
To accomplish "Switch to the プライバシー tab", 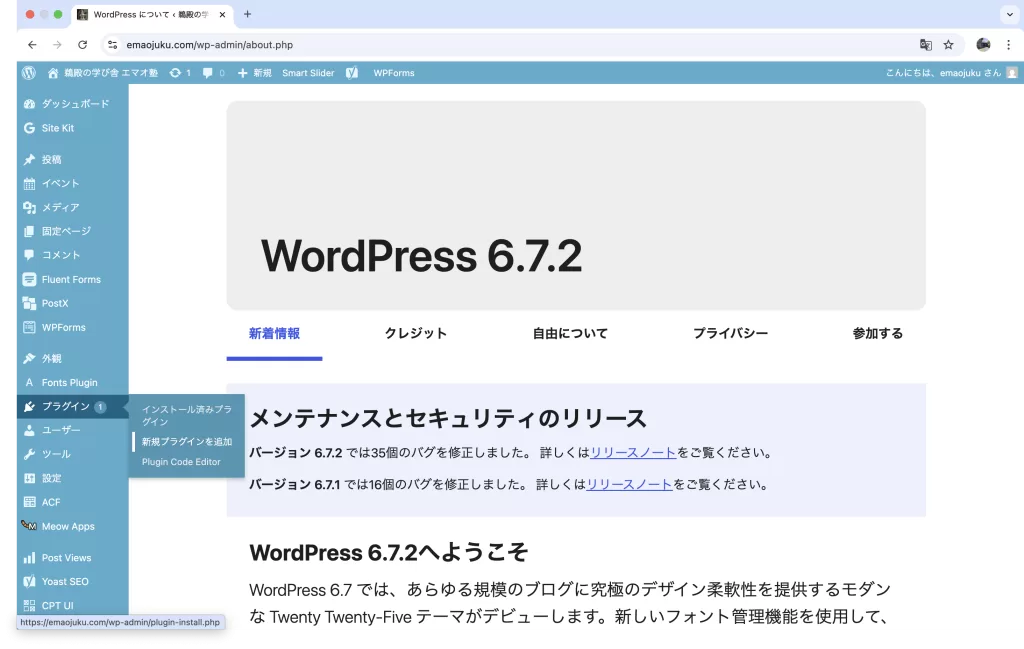I will [x=730, y=334].
